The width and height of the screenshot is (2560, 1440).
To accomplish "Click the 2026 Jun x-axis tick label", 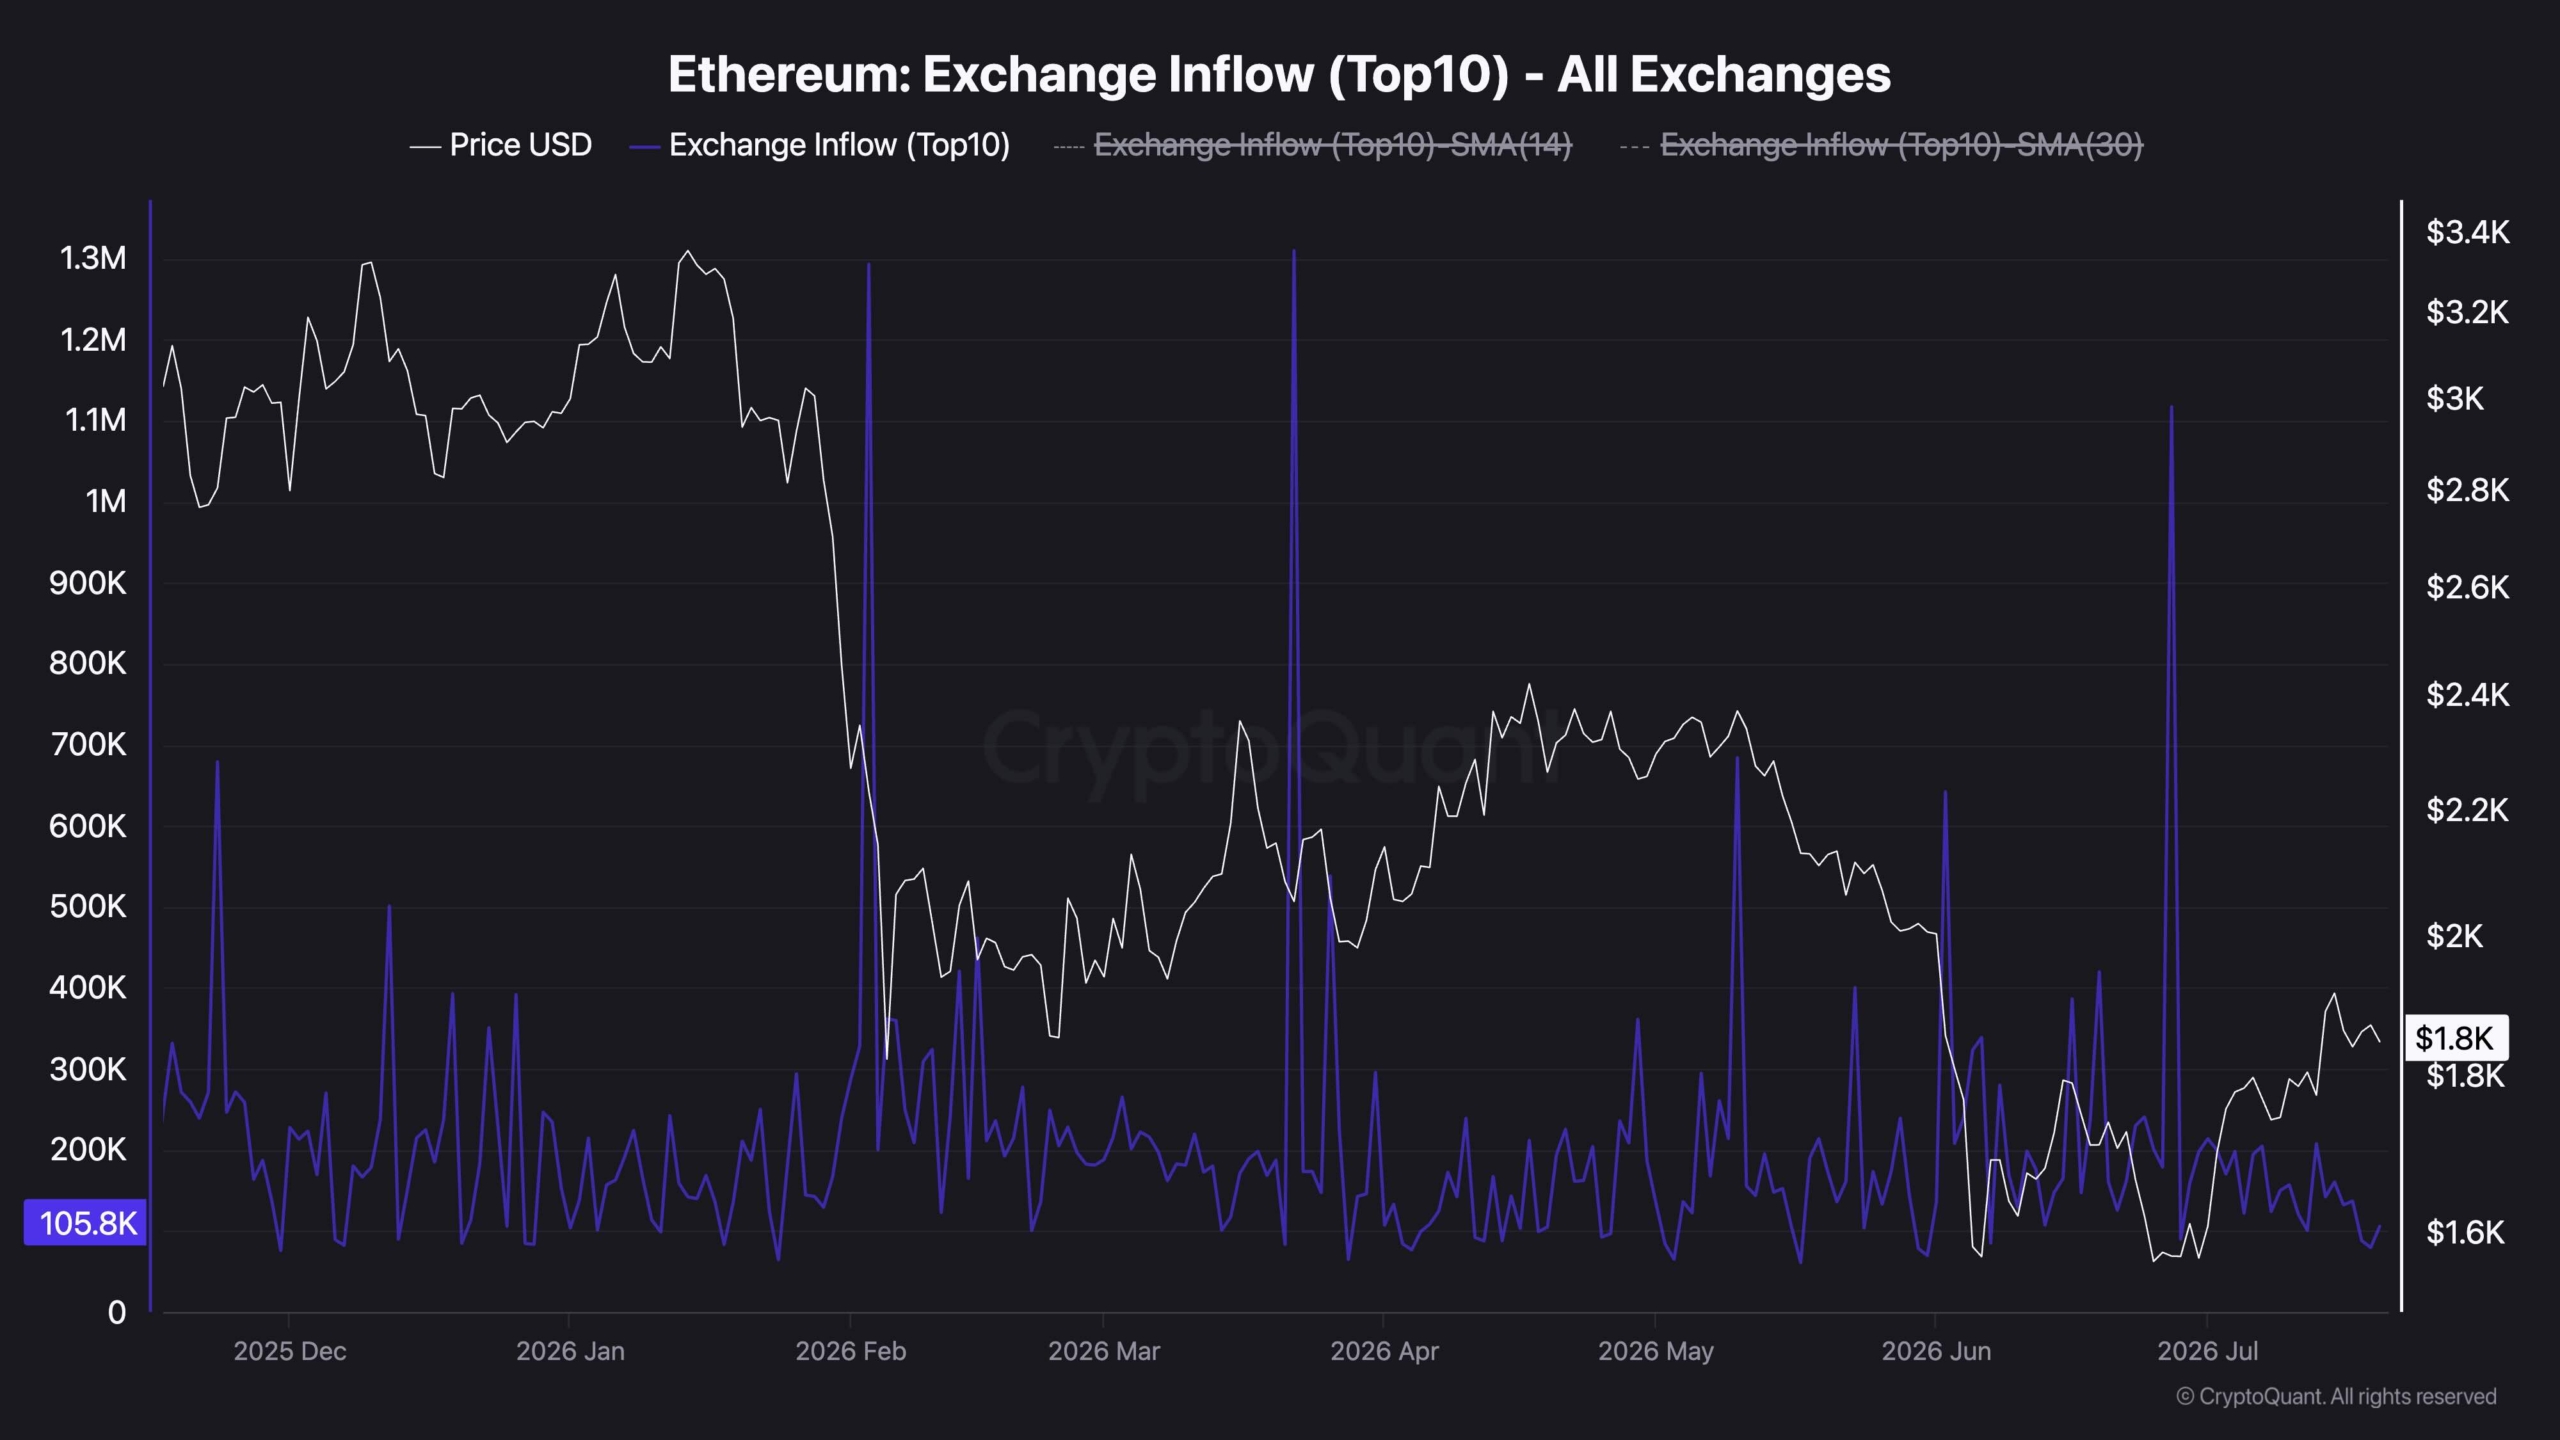I will (x=1936, y=1351).
